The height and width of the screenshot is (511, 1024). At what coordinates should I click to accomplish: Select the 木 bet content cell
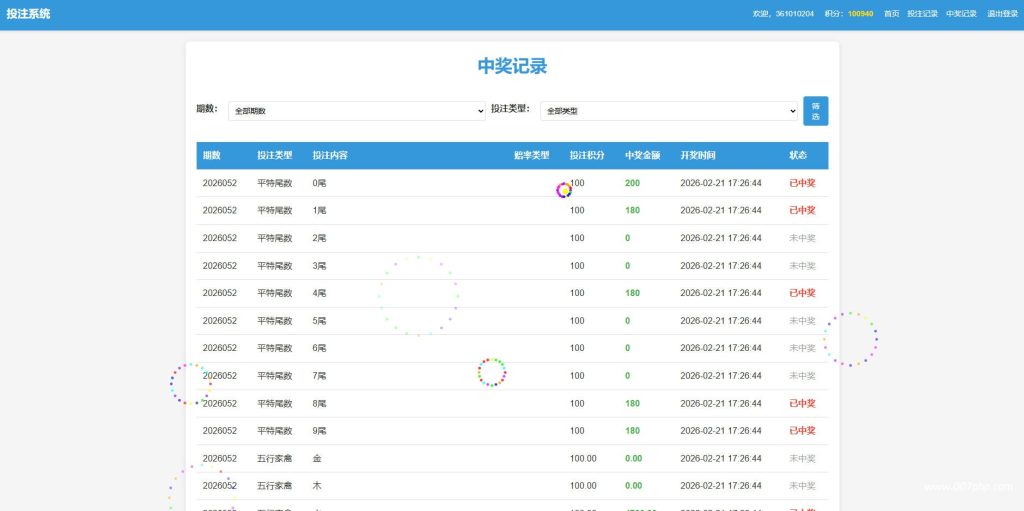point(317,486)
